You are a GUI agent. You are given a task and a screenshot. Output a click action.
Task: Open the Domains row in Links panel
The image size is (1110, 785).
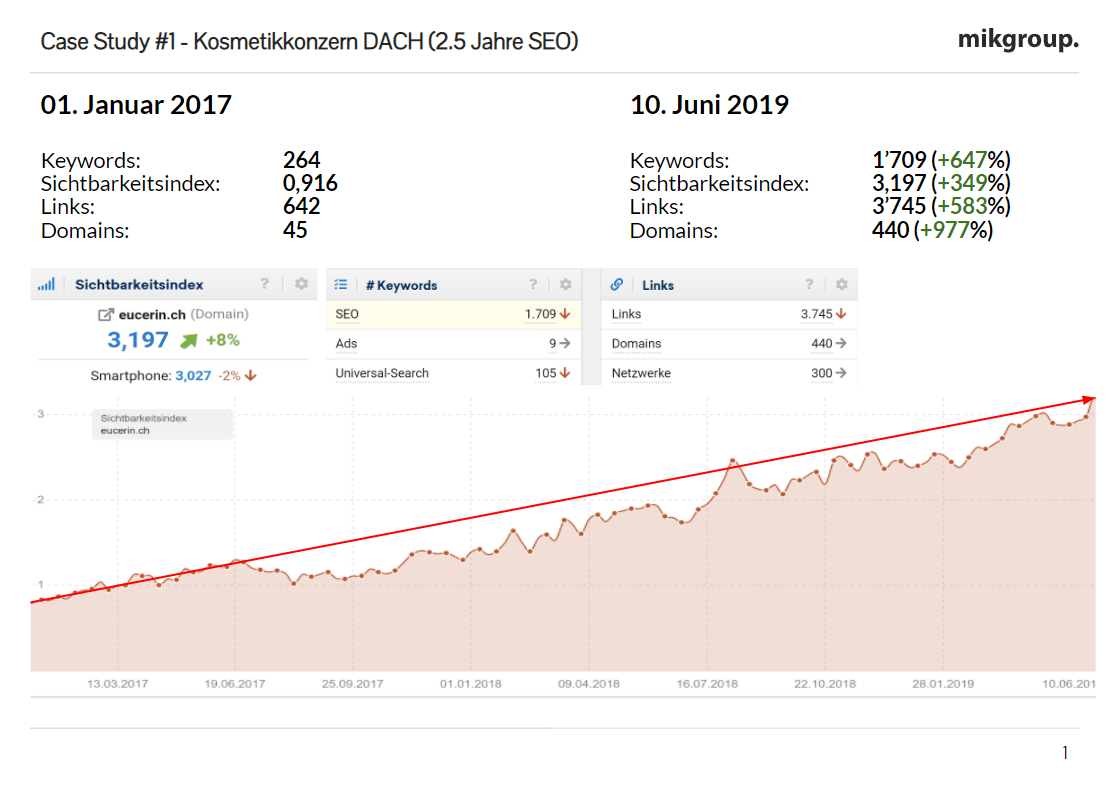click(729, 344)
